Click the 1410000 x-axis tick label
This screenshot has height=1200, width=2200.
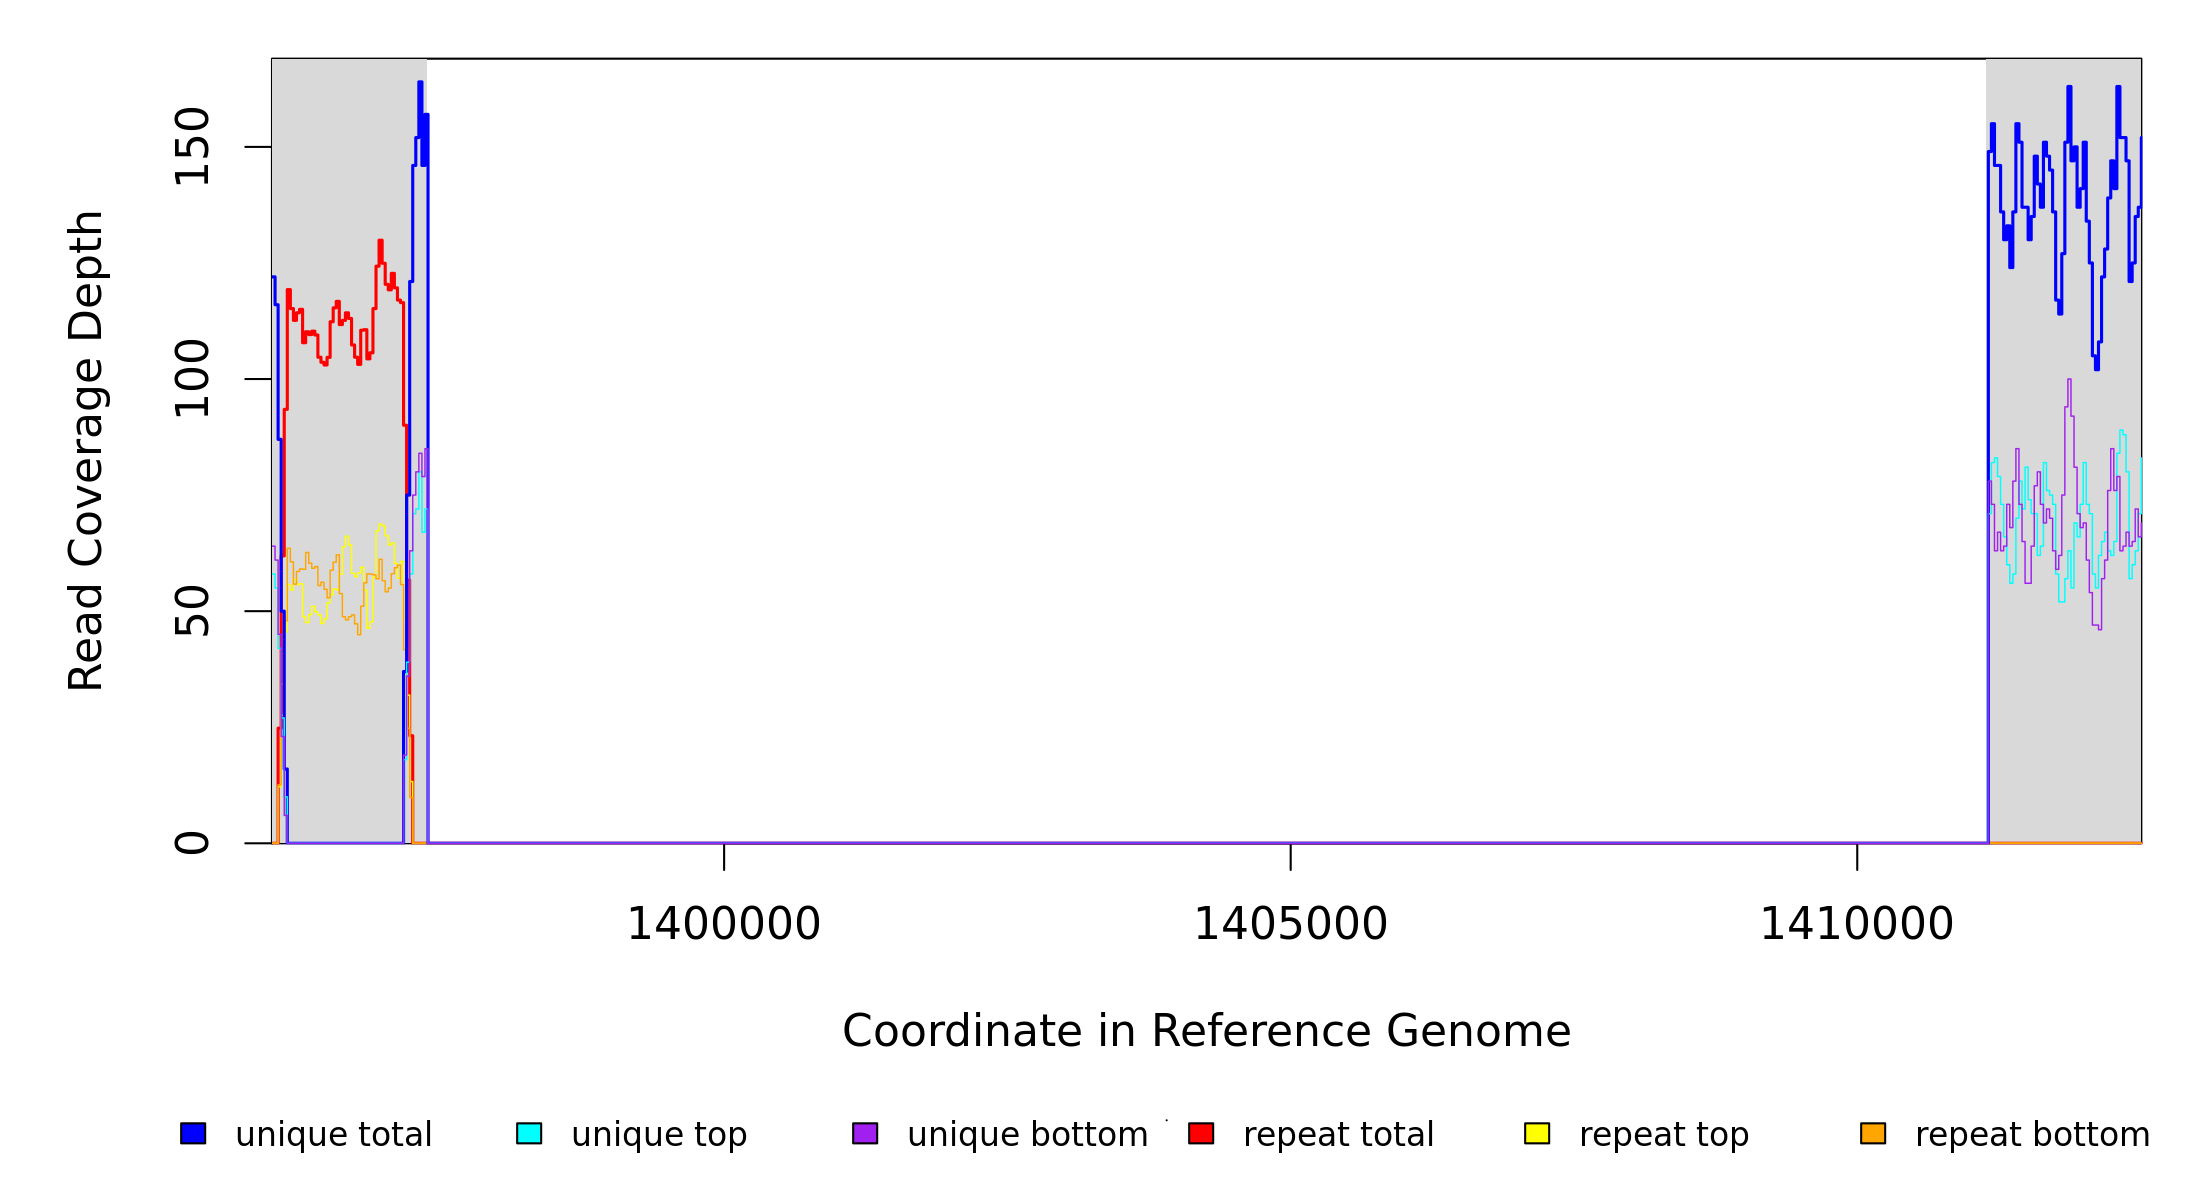coord(1856,925)
